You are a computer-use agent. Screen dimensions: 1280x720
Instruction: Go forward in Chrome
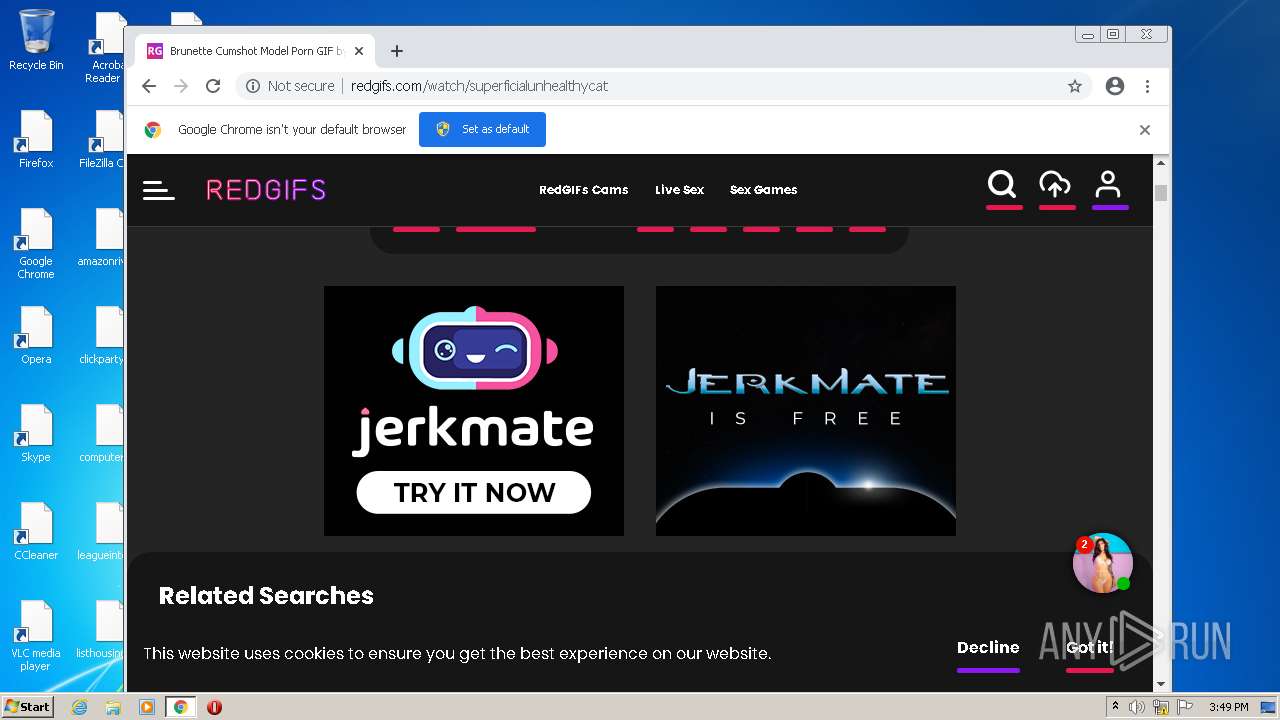[x=181, y=86]
